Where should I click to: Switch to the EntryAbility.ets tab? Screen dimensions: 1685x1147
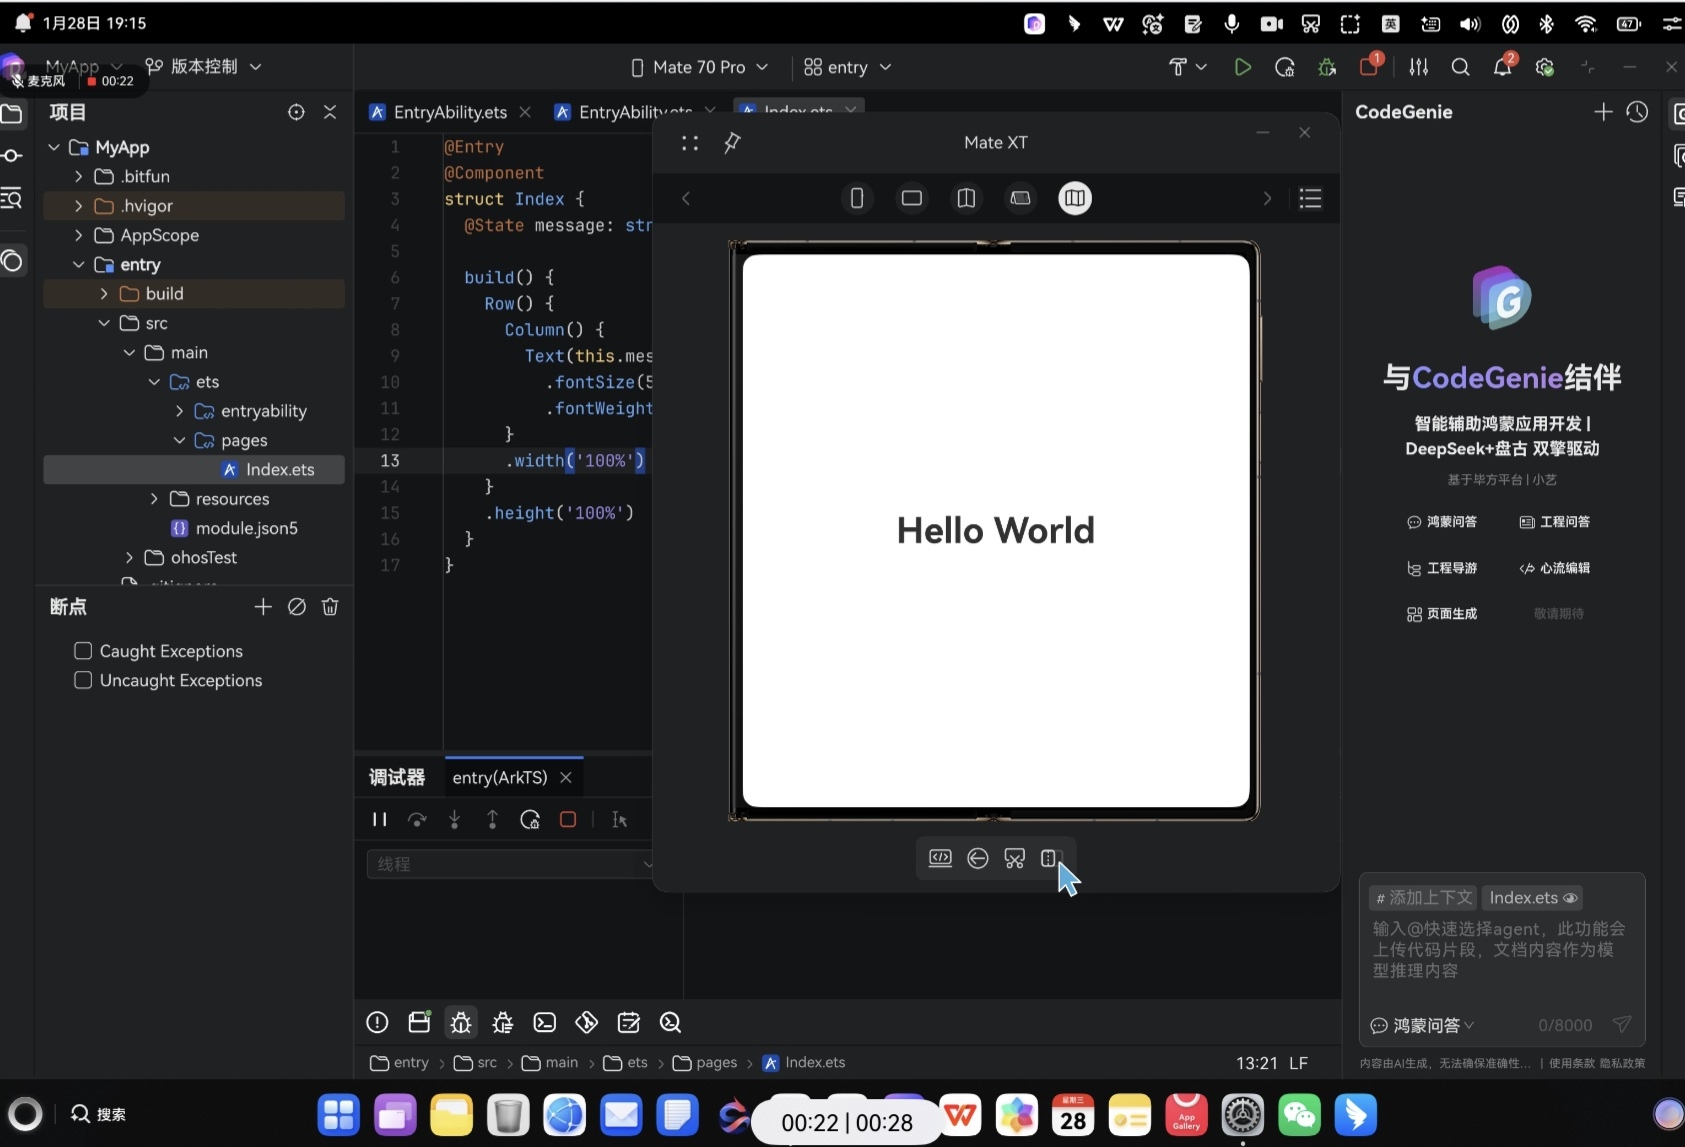(449, 112)
